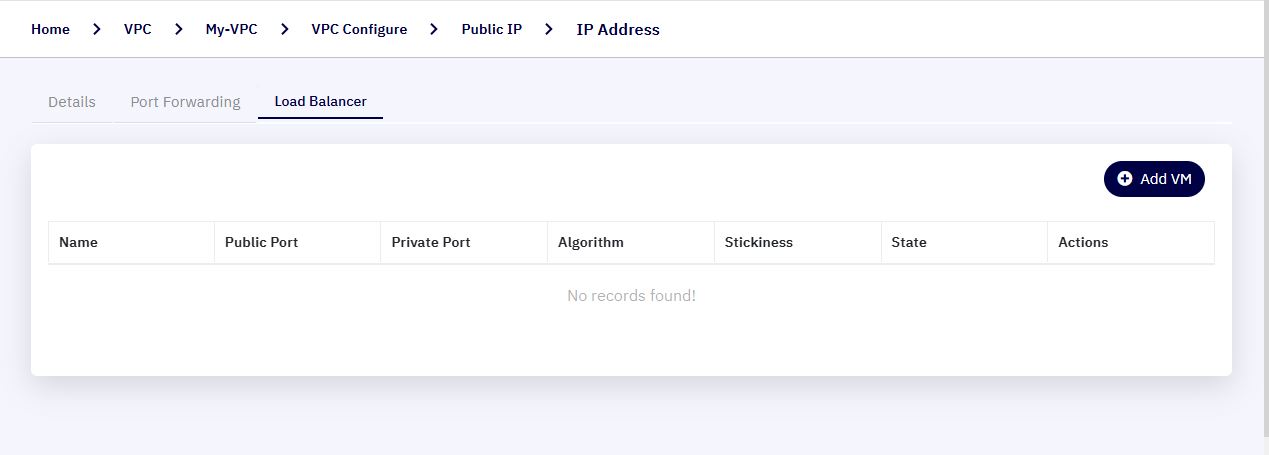Click the chevron arrow after VPC Configure

pos(434,29)
